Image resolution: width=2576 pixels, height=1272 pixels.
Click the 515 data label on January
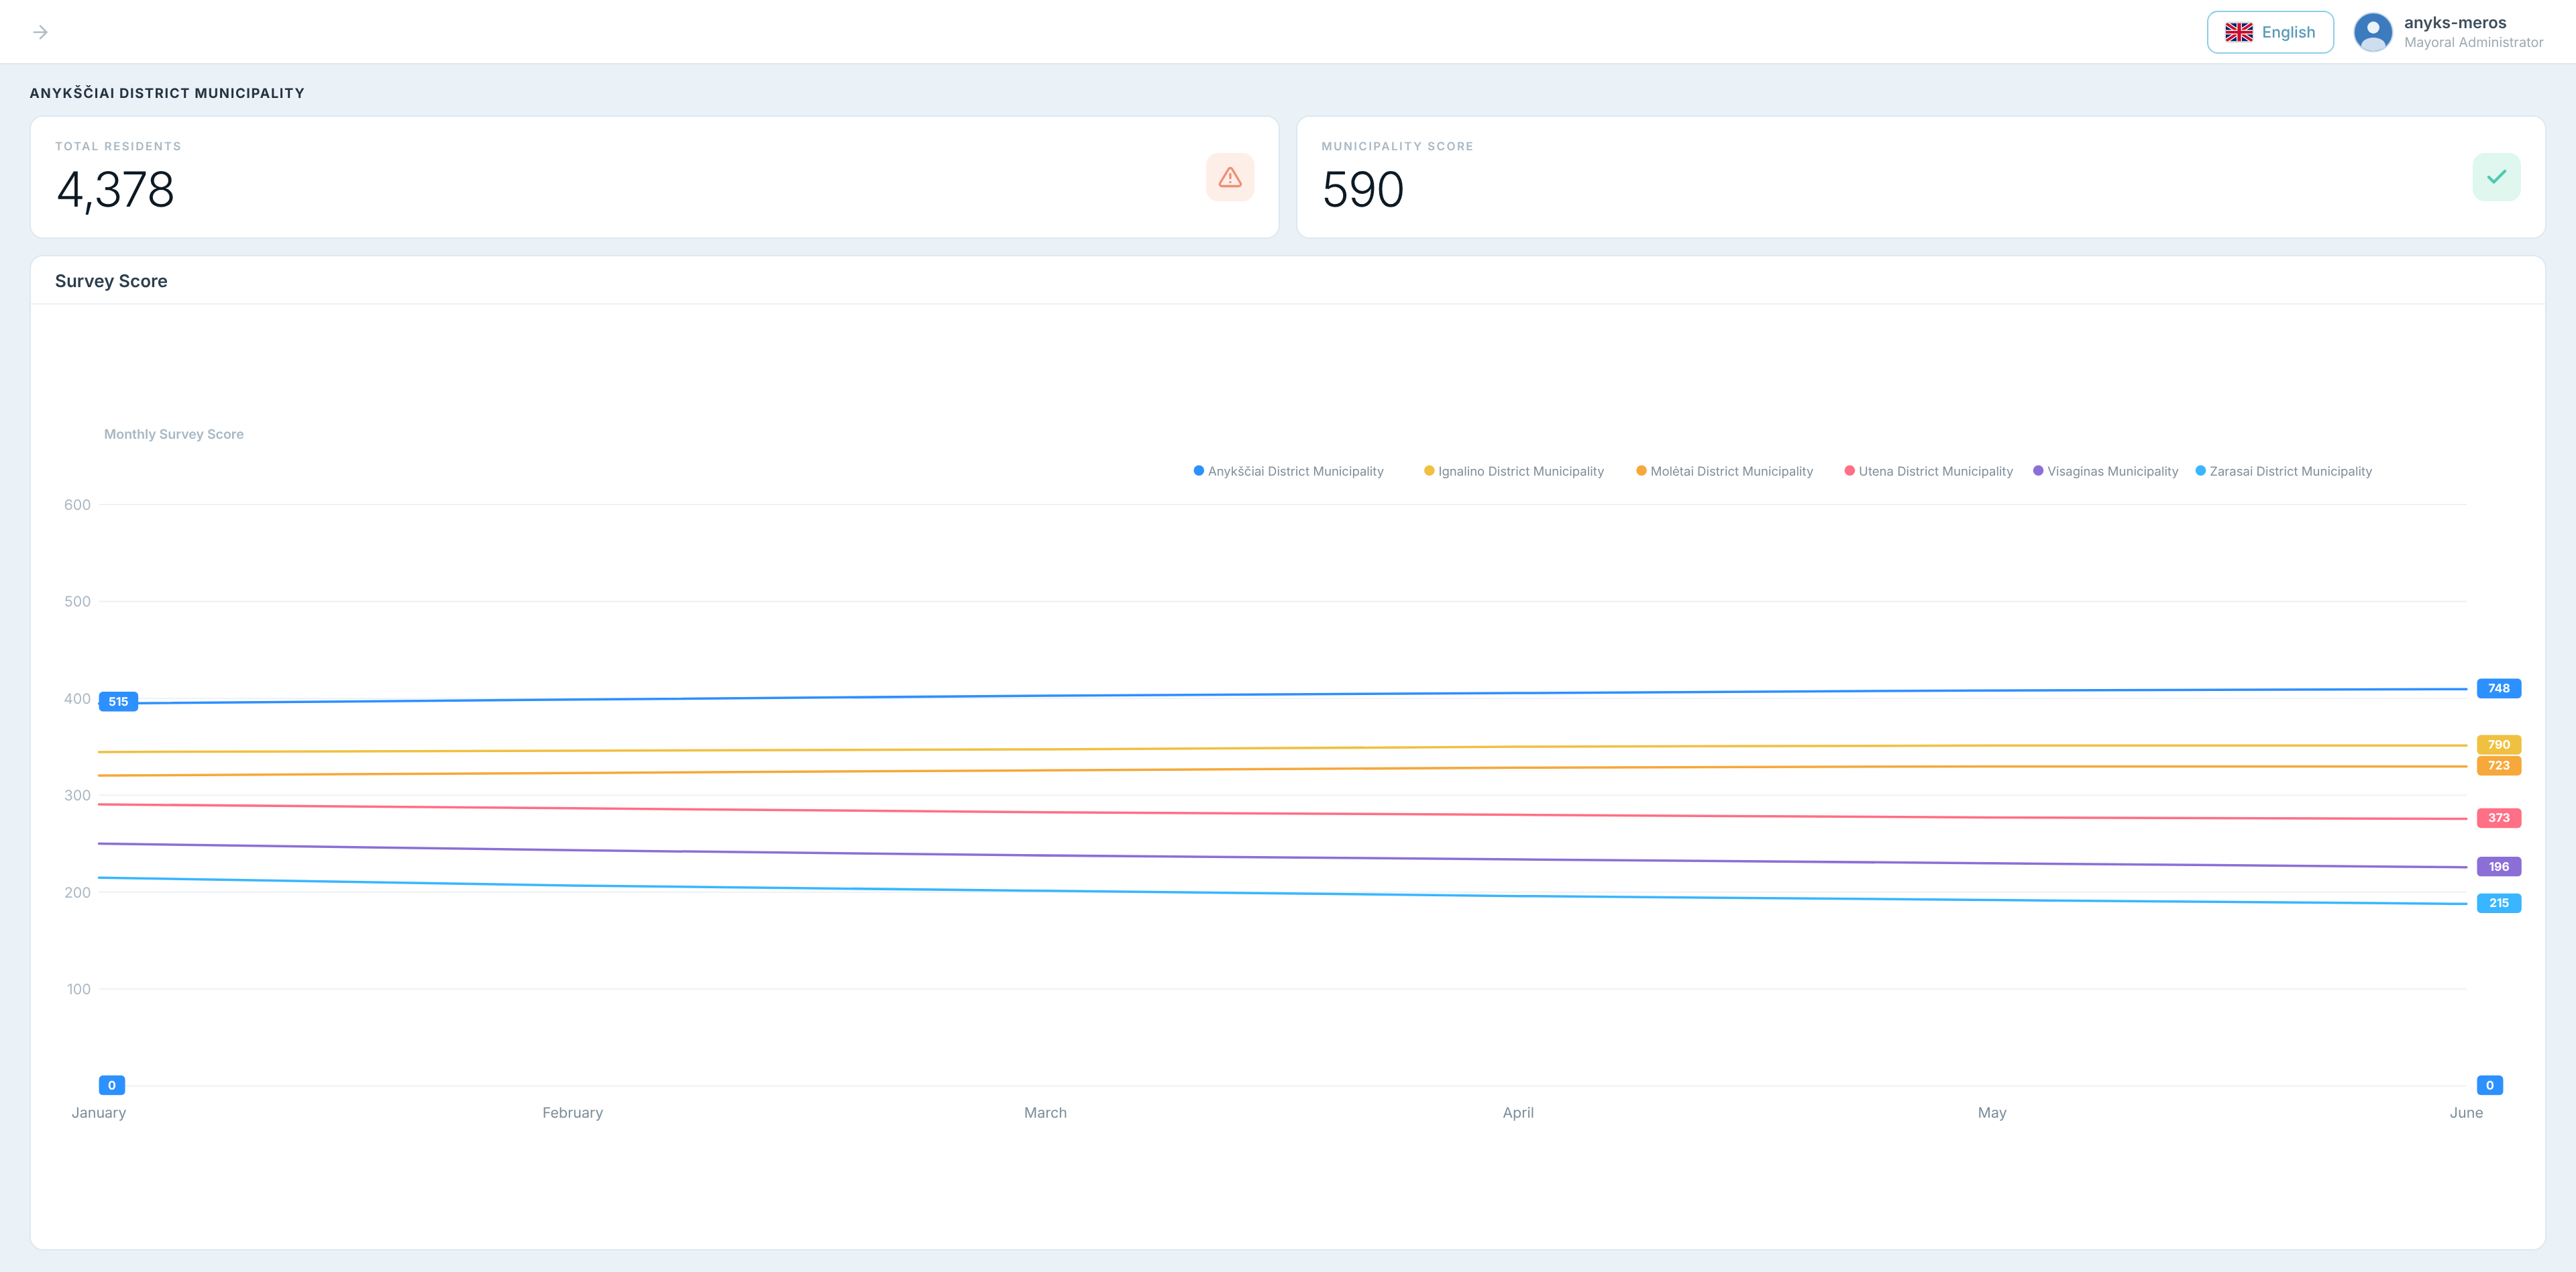tap(118, 701)
